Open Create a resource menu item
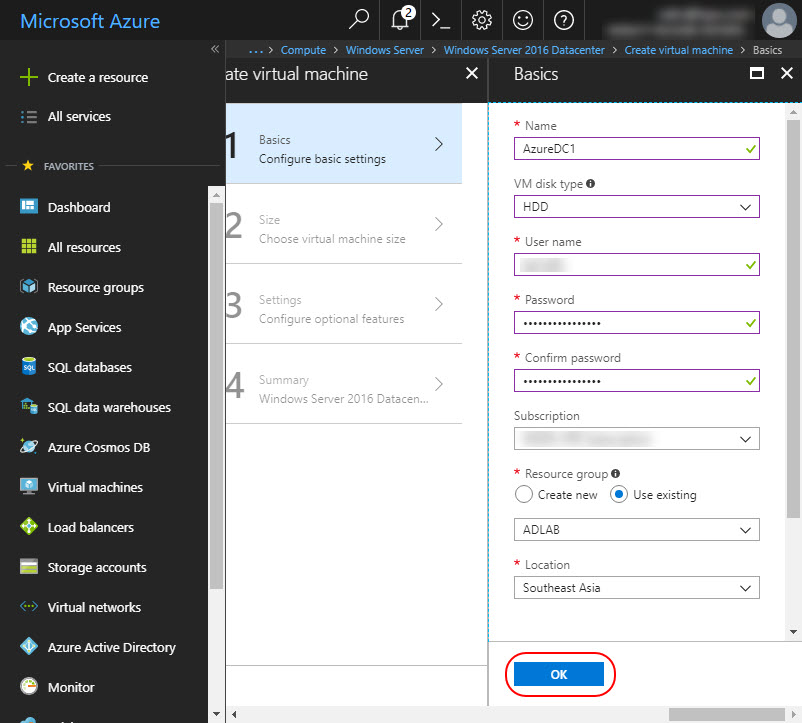The height and width of the screenshot is (723, 802). [98, 77]
